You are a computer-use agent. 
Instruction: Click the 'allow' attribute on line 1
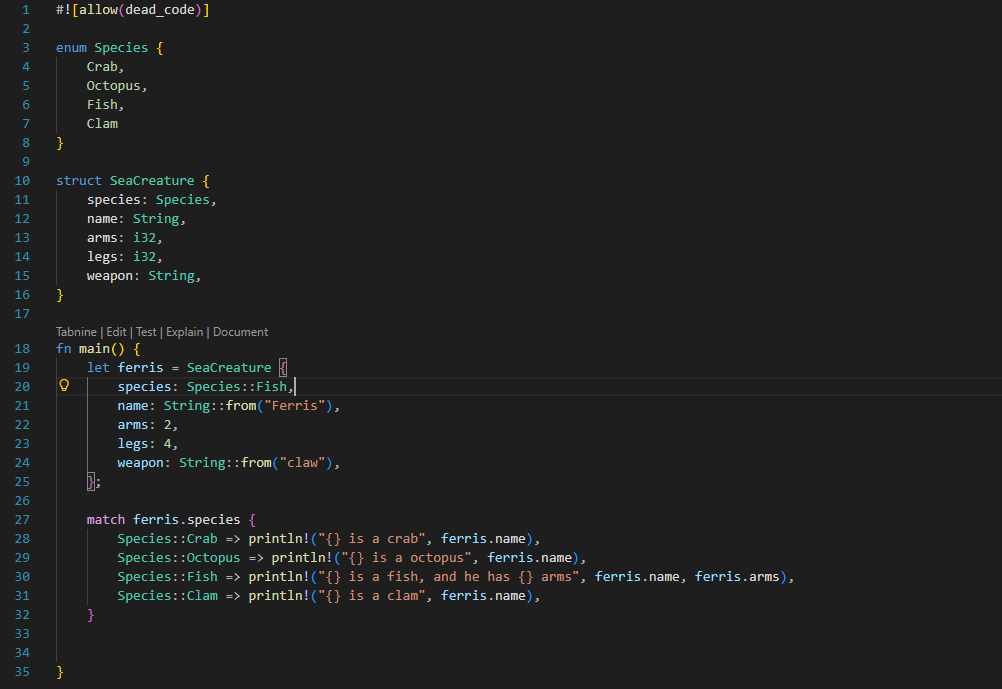coord(98,10)
